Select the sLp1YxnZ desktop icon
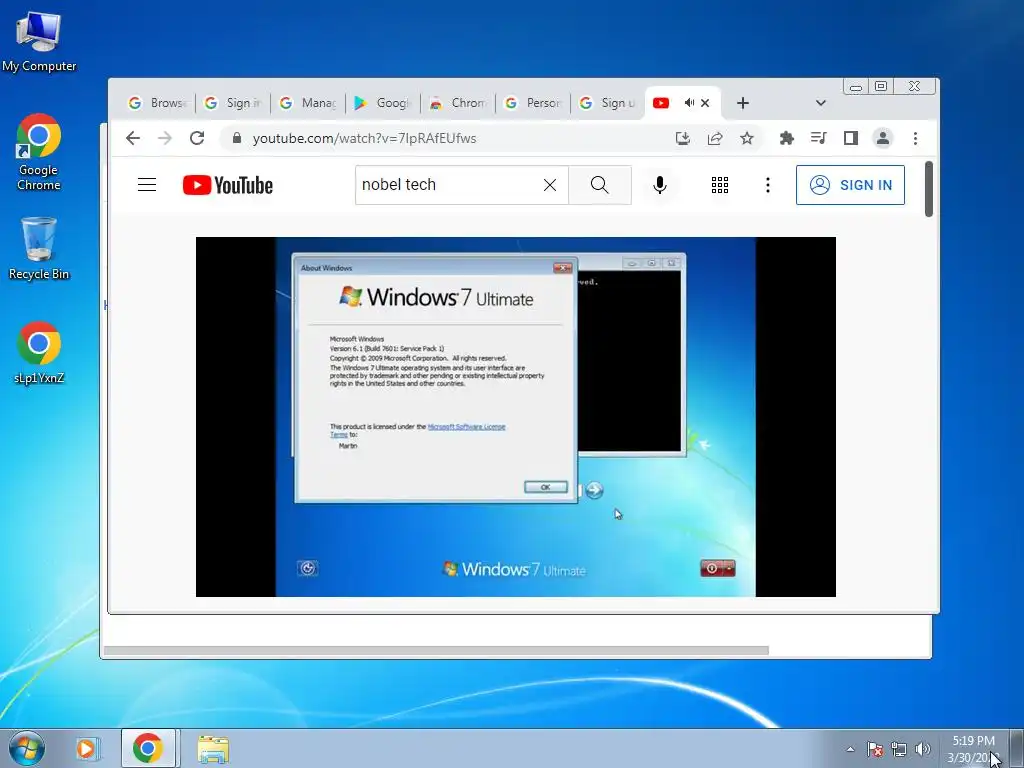Image resolution: width=1024 pixels, height=768 pixels. tap(39, 353)
